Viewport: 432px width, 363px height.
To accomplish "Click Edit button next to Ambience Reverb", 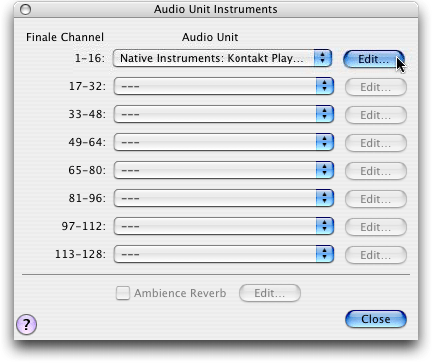I will point(270,293).
